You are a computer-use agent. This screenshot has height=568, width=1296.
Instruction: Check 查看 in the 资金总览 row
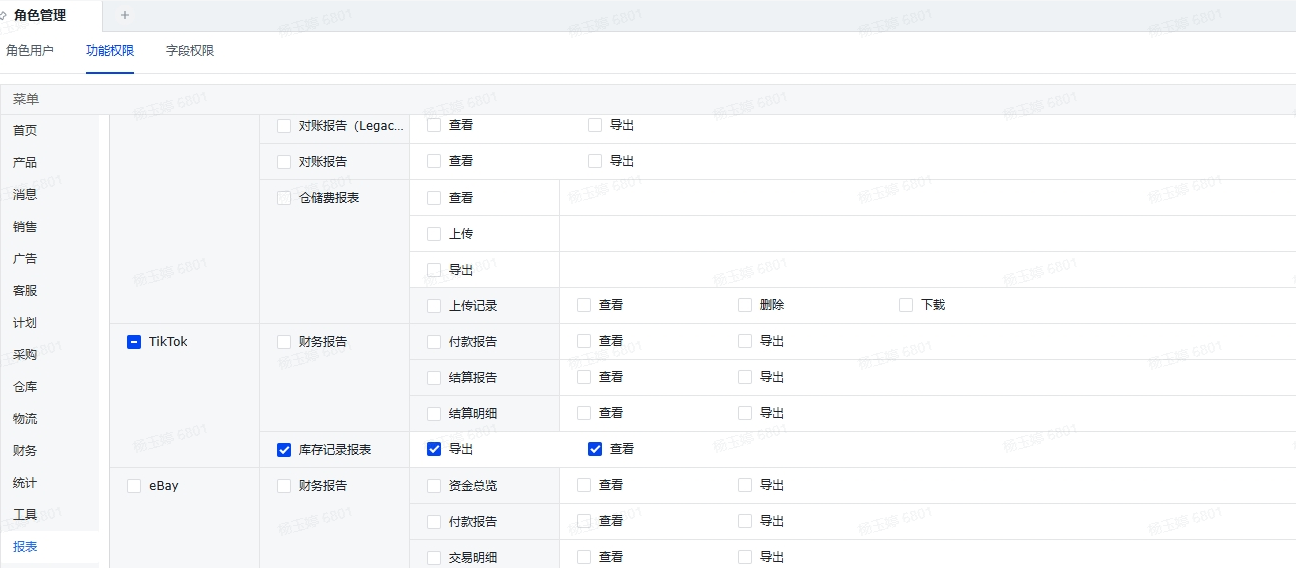[584, 485]
